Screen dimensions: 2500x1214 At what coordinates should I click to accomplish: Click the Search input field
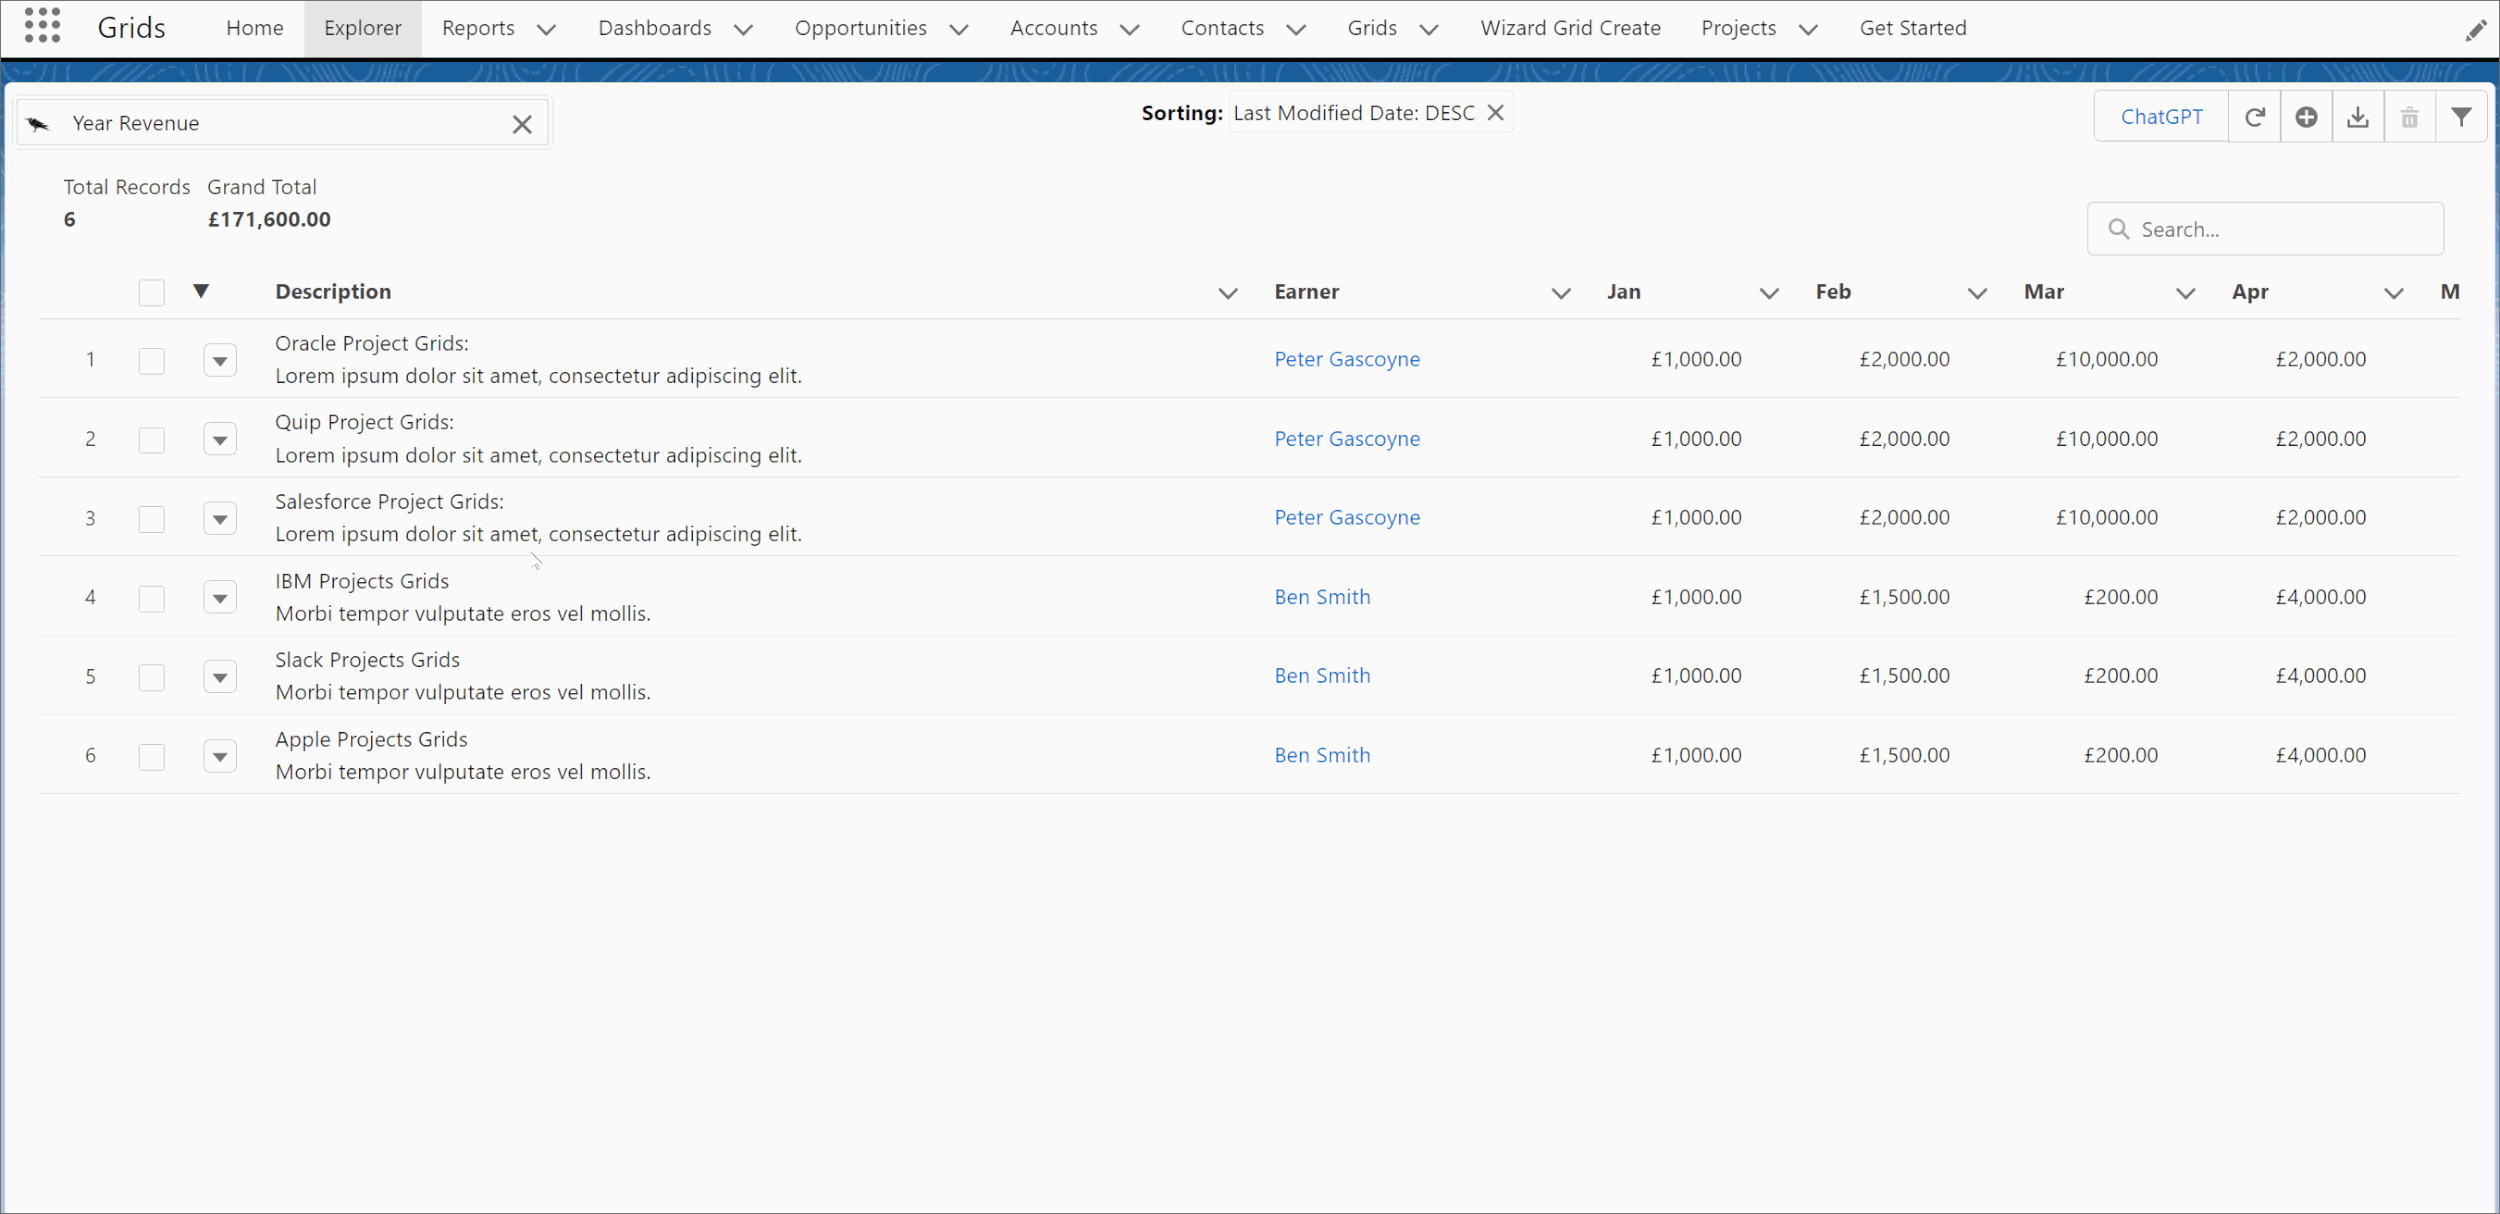(2280, 230)
